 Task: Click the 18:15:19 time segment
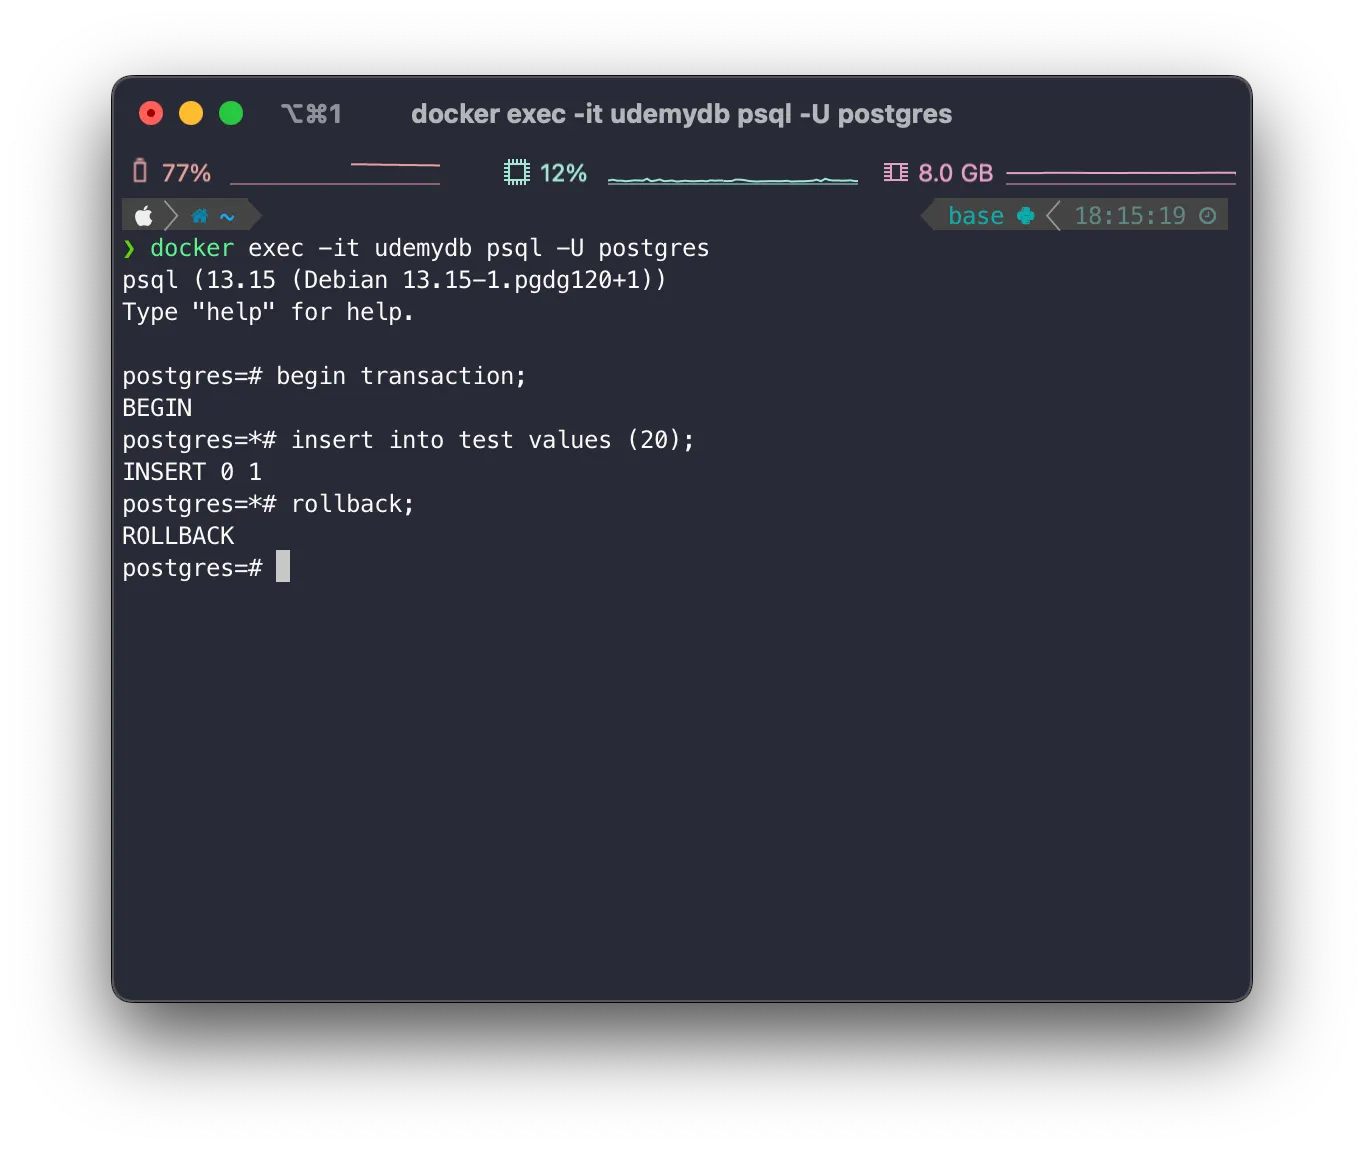pyautogui.click(x=1129, y=216)
